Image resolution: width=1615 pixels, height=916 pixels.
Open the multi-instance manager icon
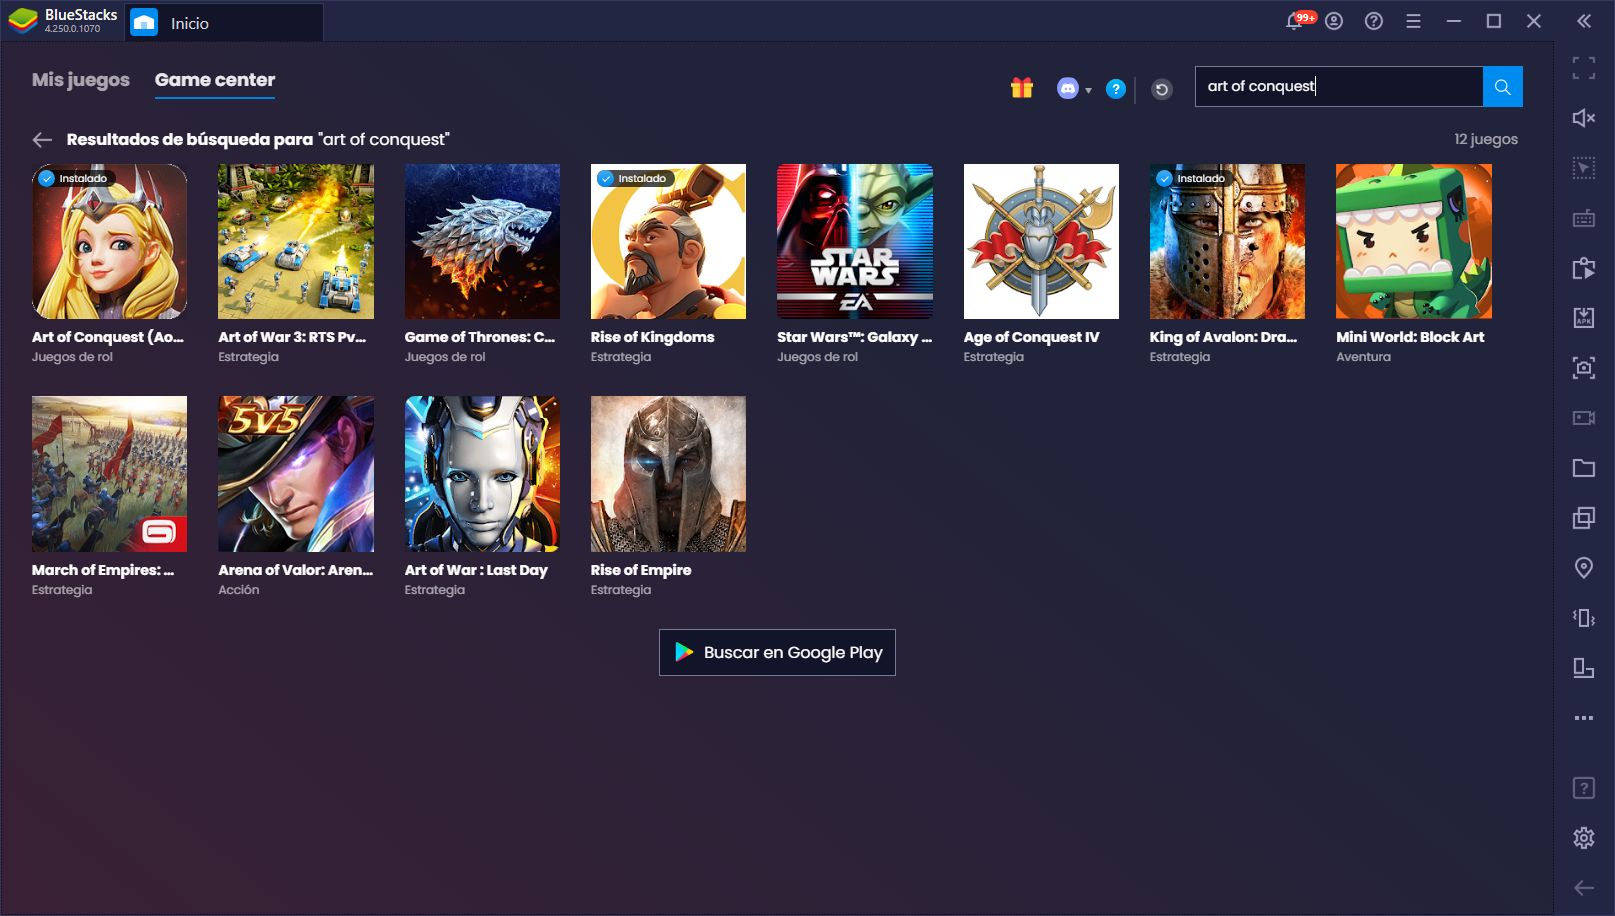[x=1584, y=518]
